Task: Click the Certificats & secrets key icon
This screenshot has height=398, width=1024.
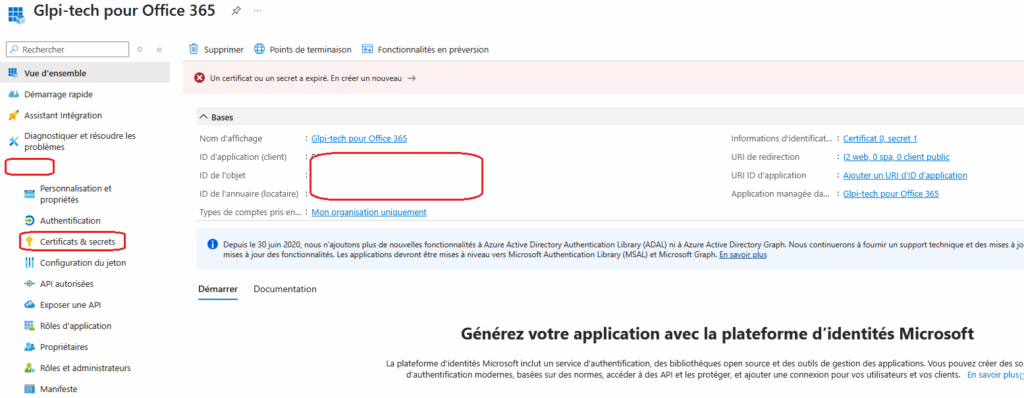Action: click(29, 242)
